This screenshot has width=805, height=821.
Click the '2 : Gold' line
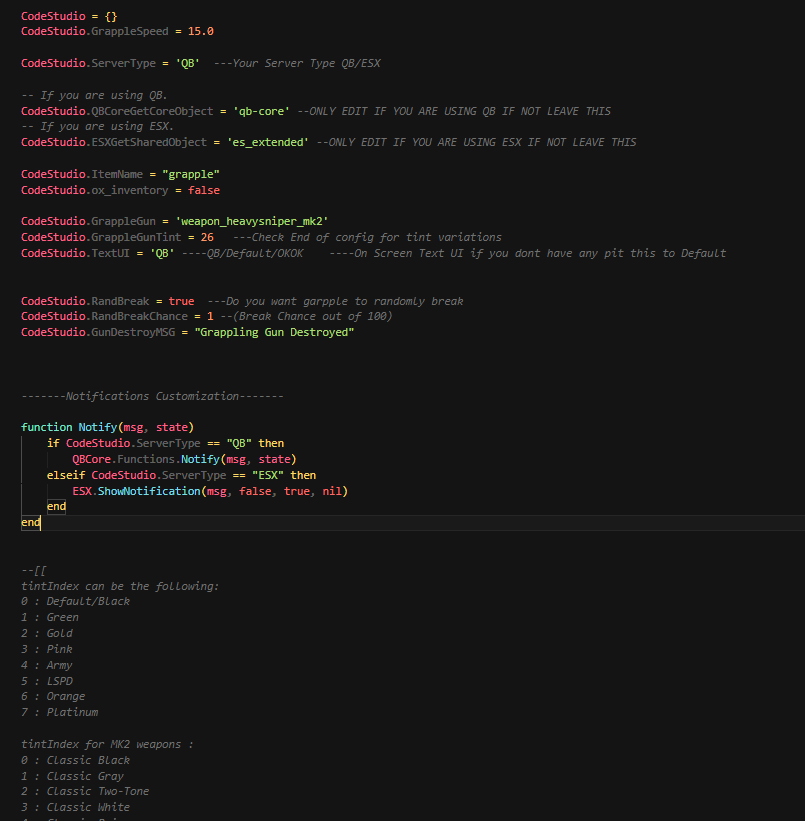47,634
